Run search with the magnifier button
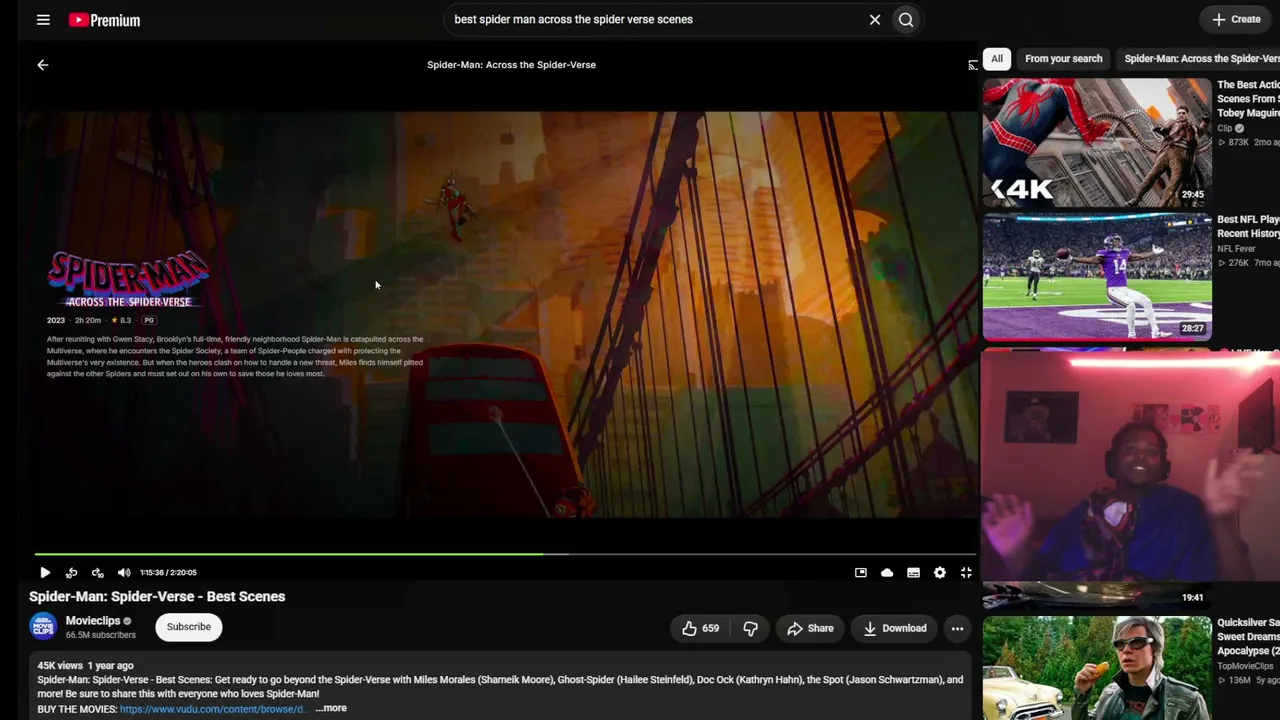 [906, 20]
